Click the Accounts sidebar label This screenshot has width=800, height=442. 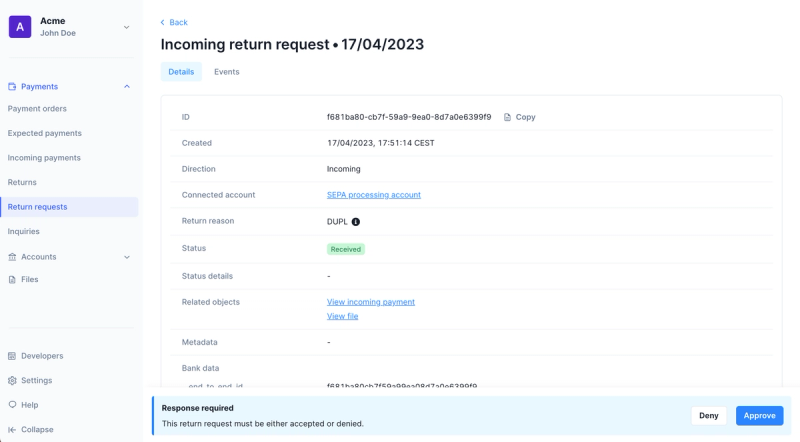[x=39, y=257]
